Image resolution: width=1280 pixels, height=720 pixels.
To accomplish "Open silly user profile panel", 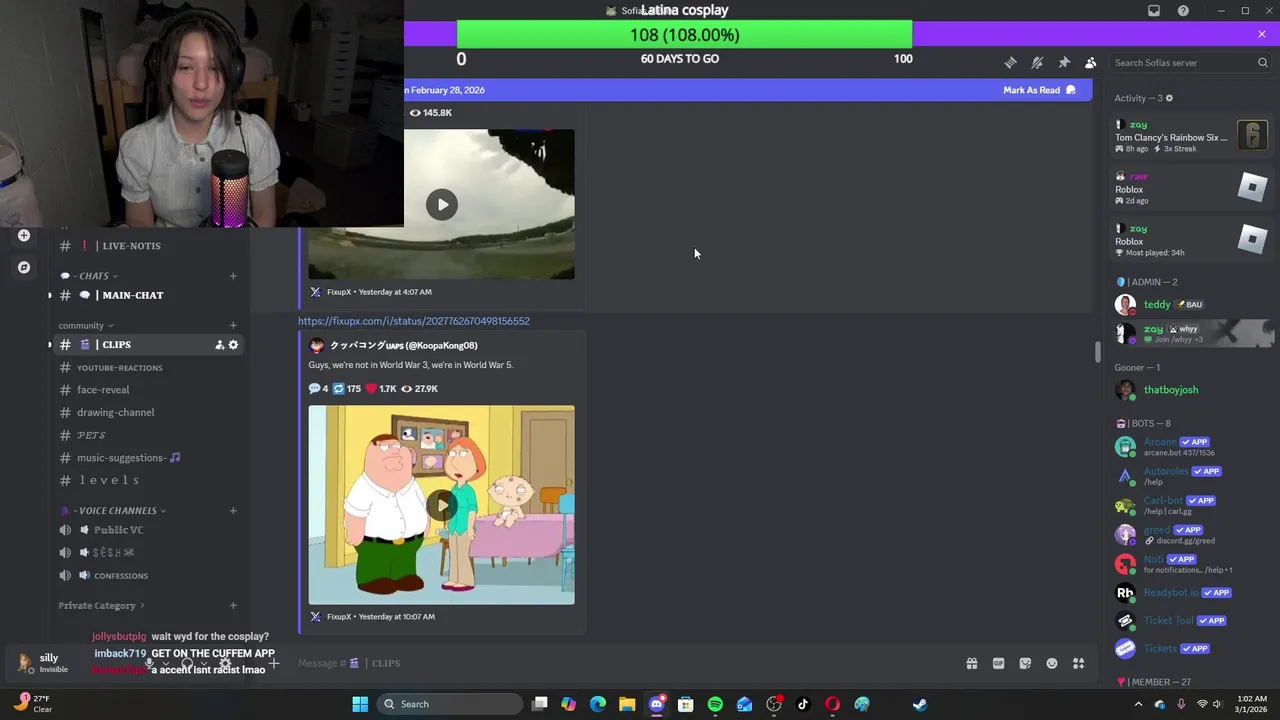I will tap(48, 663).
